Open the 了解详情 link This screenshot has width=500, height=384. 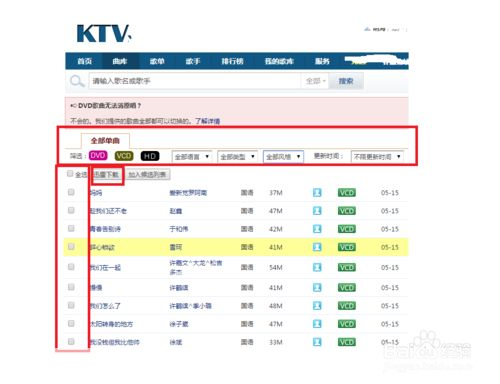(x=207, y=121)
